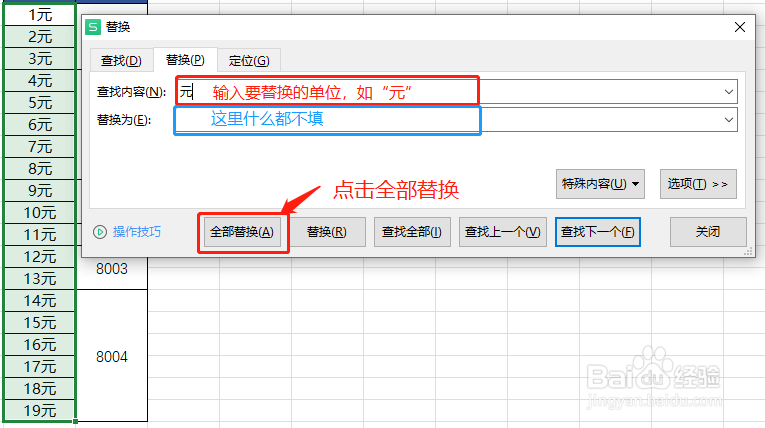Select cell containing 18元
Viewport: 765px width, 428px height.
pos(40,388)
